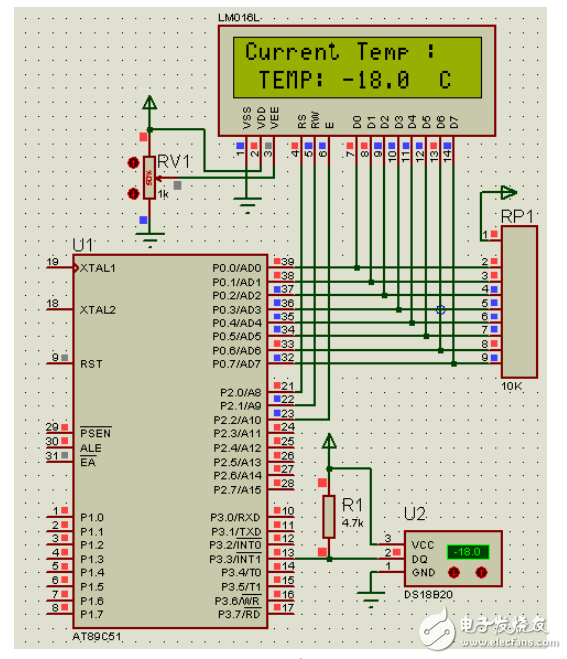This screenshot has width=567, height=659.
Task: Select the R1 4.7k pull-up resistor
Action: pyautogui.click(x=329, y=517)
